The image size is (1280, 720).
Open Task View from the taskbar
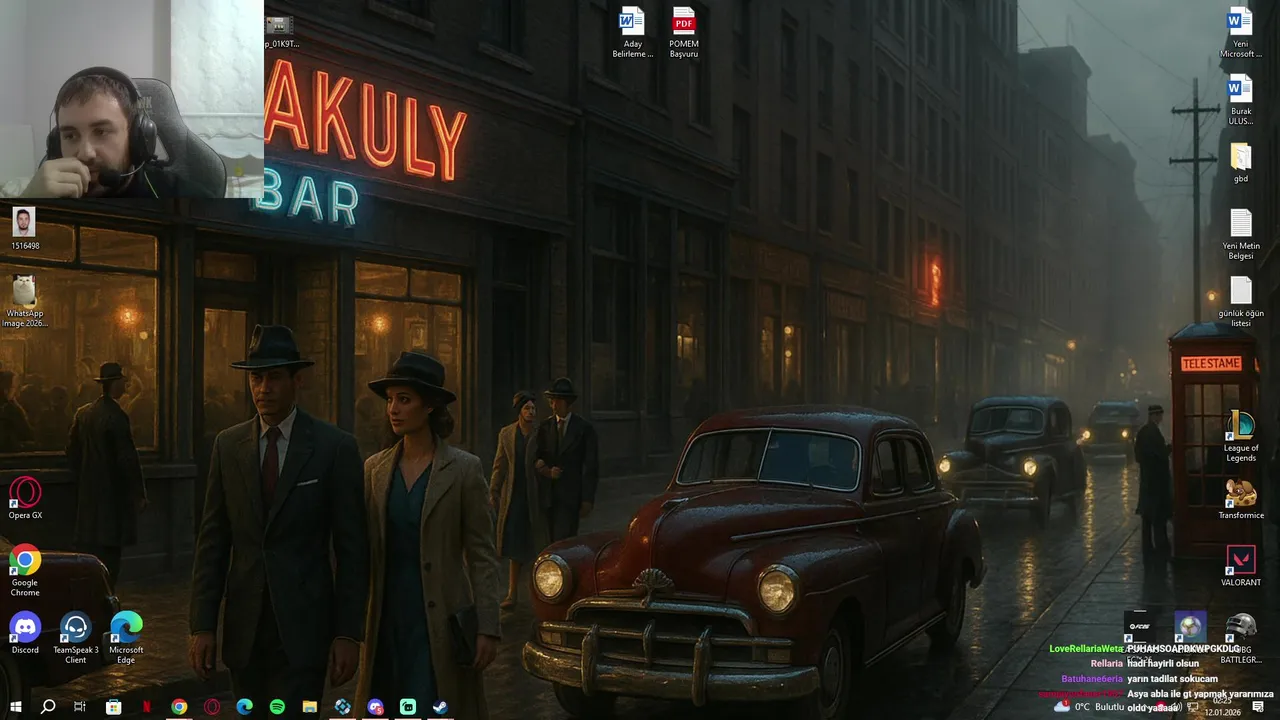click(x=80, y=707)
